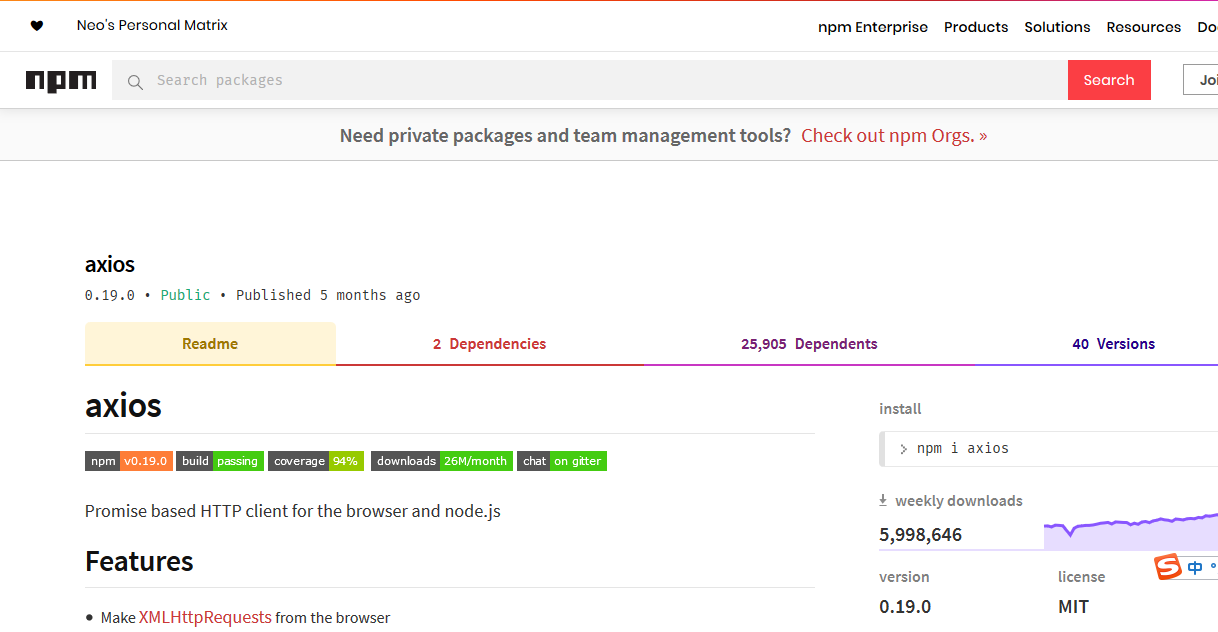Open the Resources menu
Screen dimensions: 1218x632
click(1143, 27)
